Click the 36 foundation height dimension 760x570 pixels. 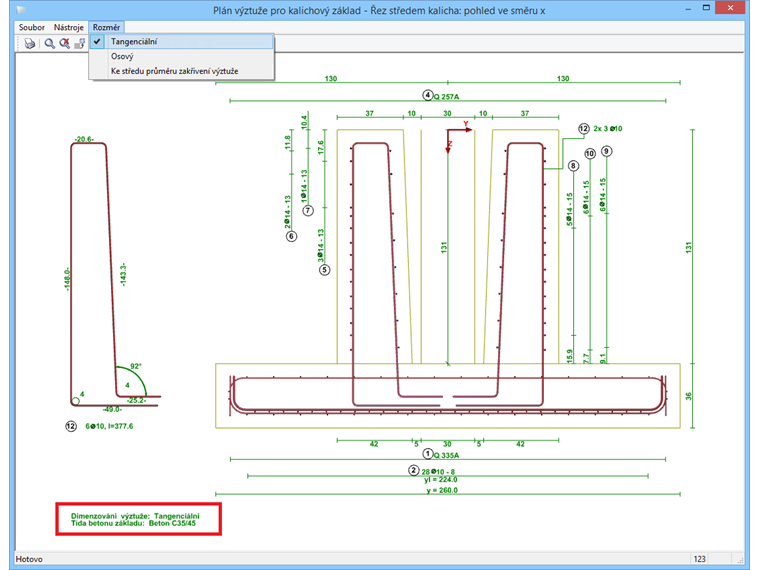689,396
